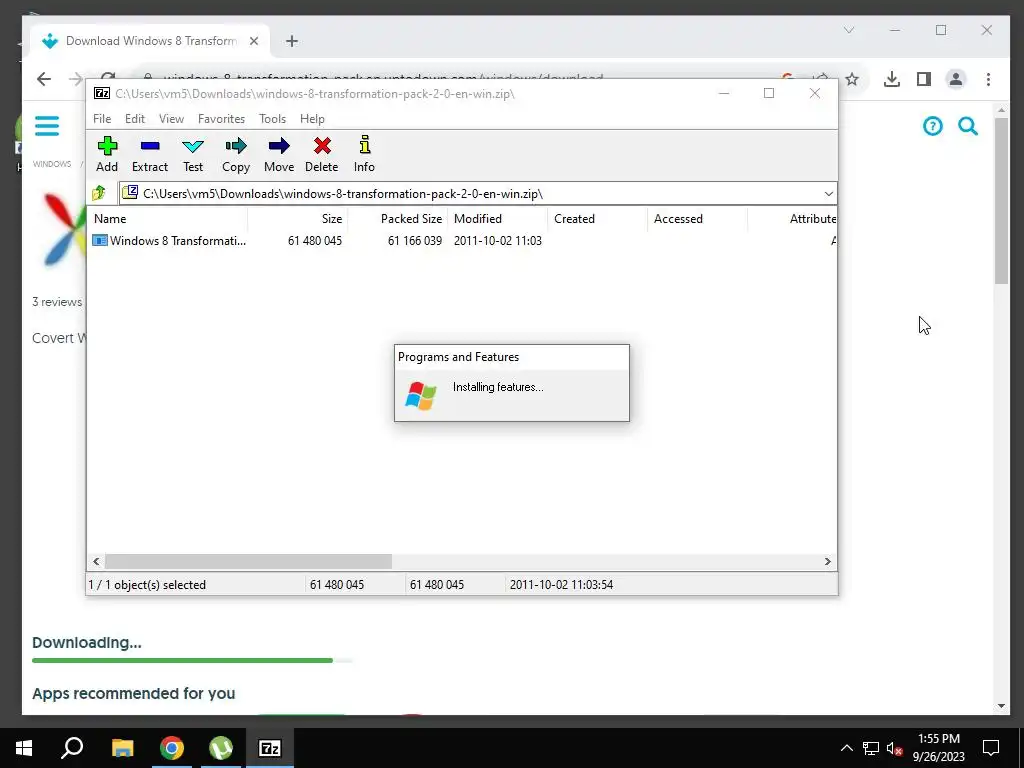The width and height of the screenshot is (1024, 768).
Task: Run the Test archive tool
Action: (193, 154)
